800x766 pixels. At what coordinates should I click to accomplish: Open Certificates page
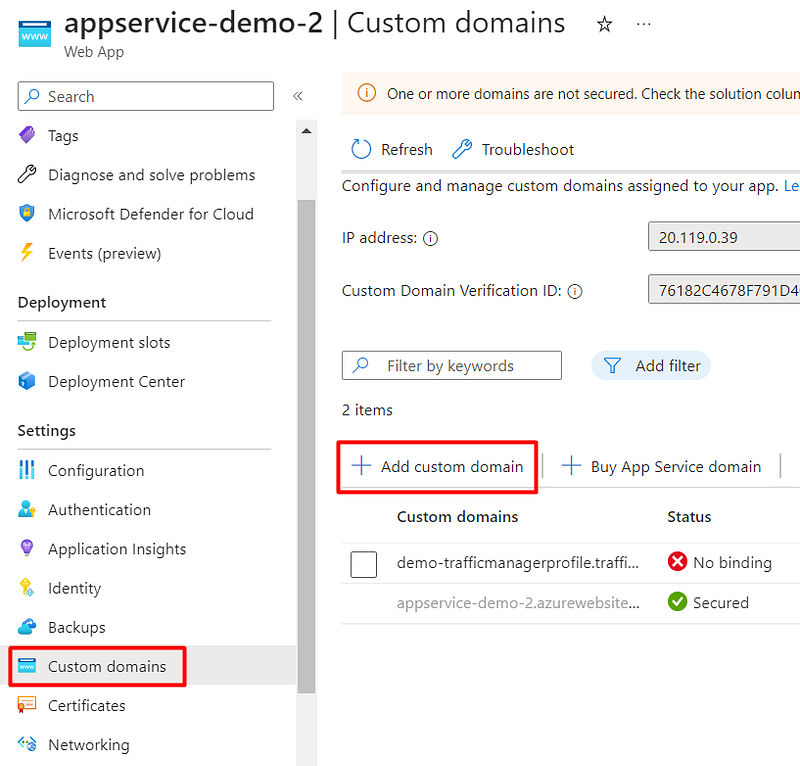pyautogui.click(x=87, y=706)
